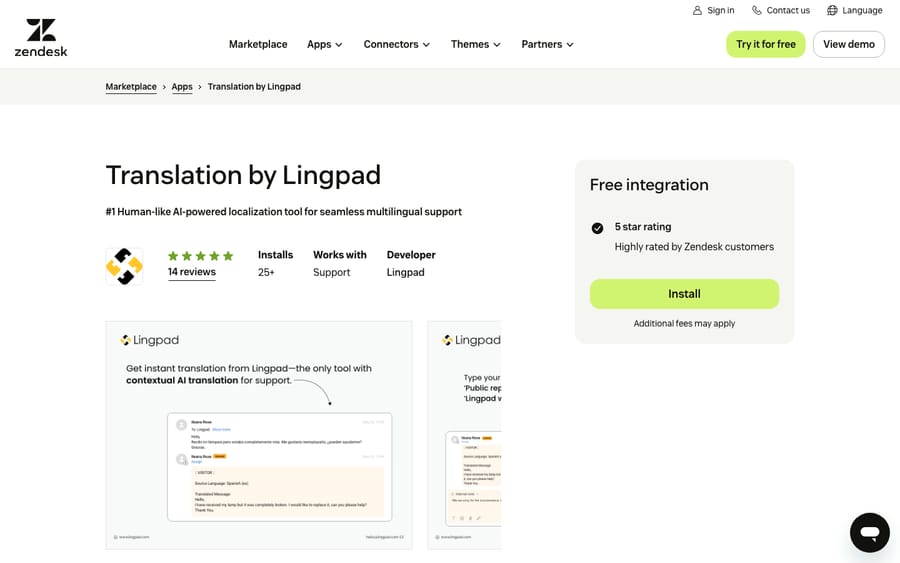Expand the Themes dropdown menu
The image size is (900, 563).
(x=475, y=44)
